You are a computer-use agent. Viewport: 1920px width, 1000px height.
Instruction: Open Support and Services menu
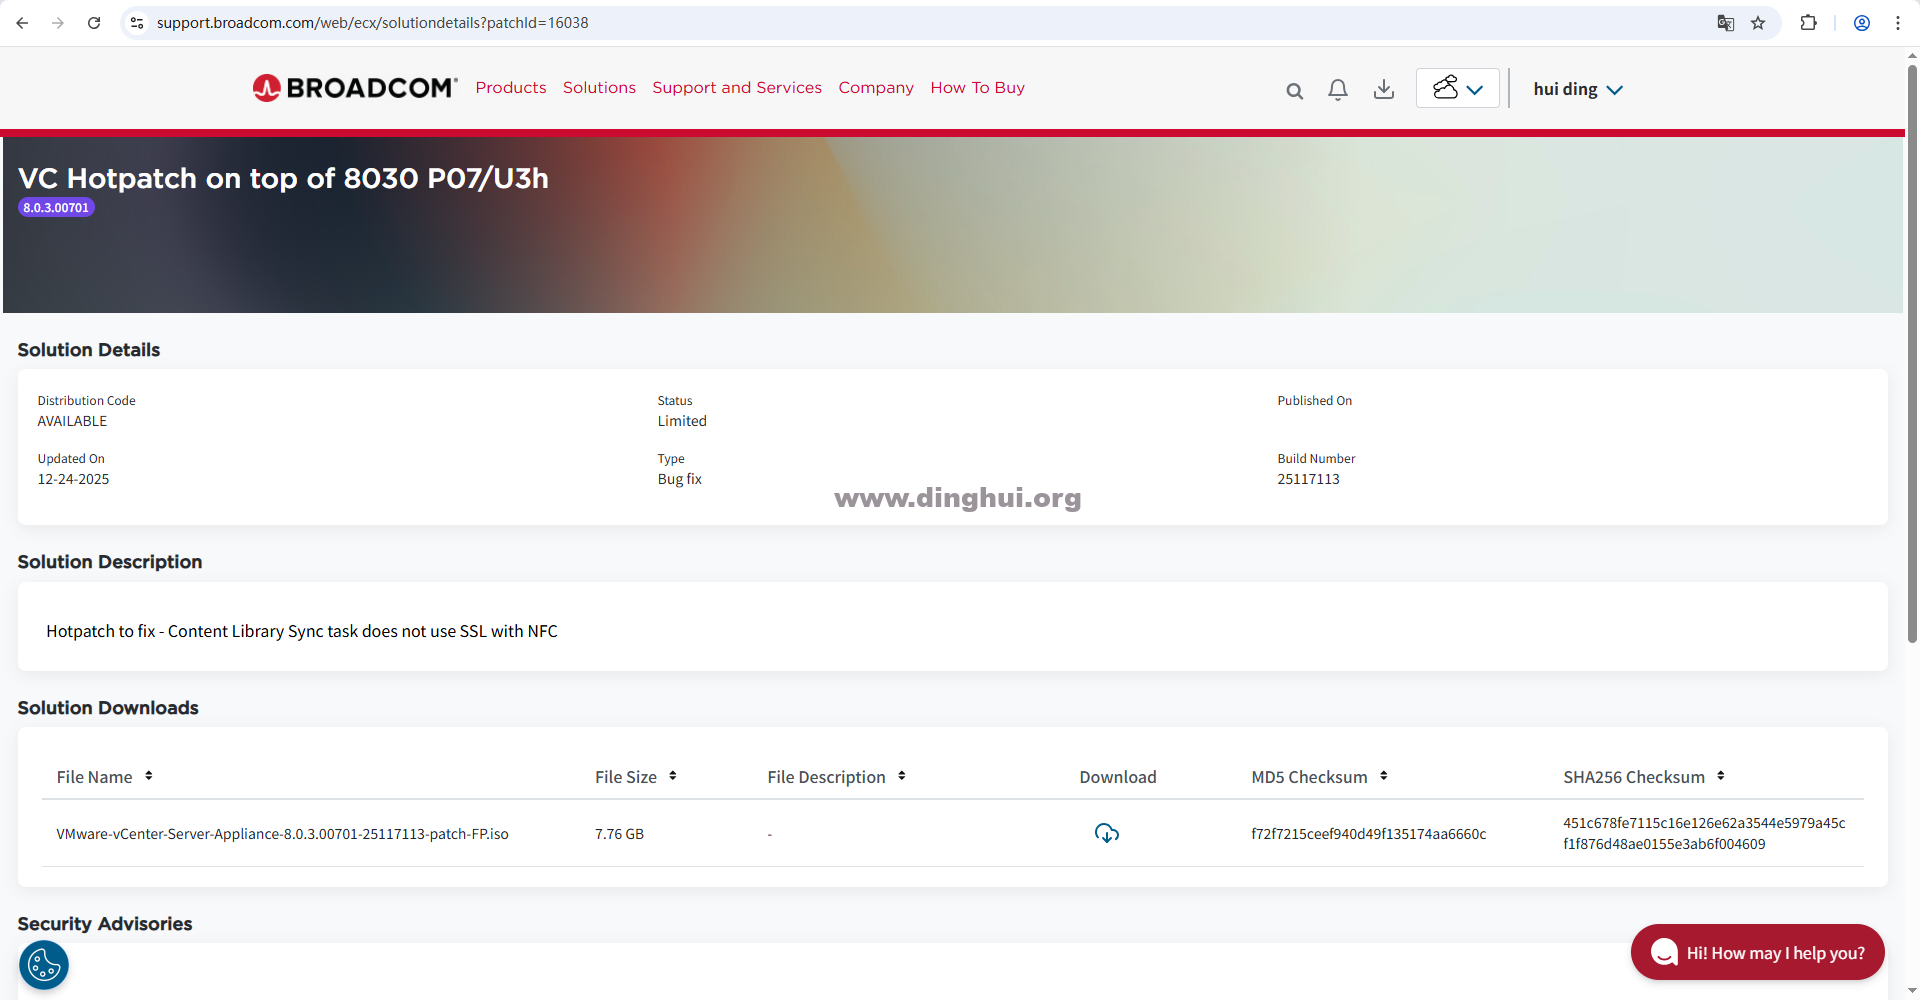pyautogui.click(x=736, y=88)
